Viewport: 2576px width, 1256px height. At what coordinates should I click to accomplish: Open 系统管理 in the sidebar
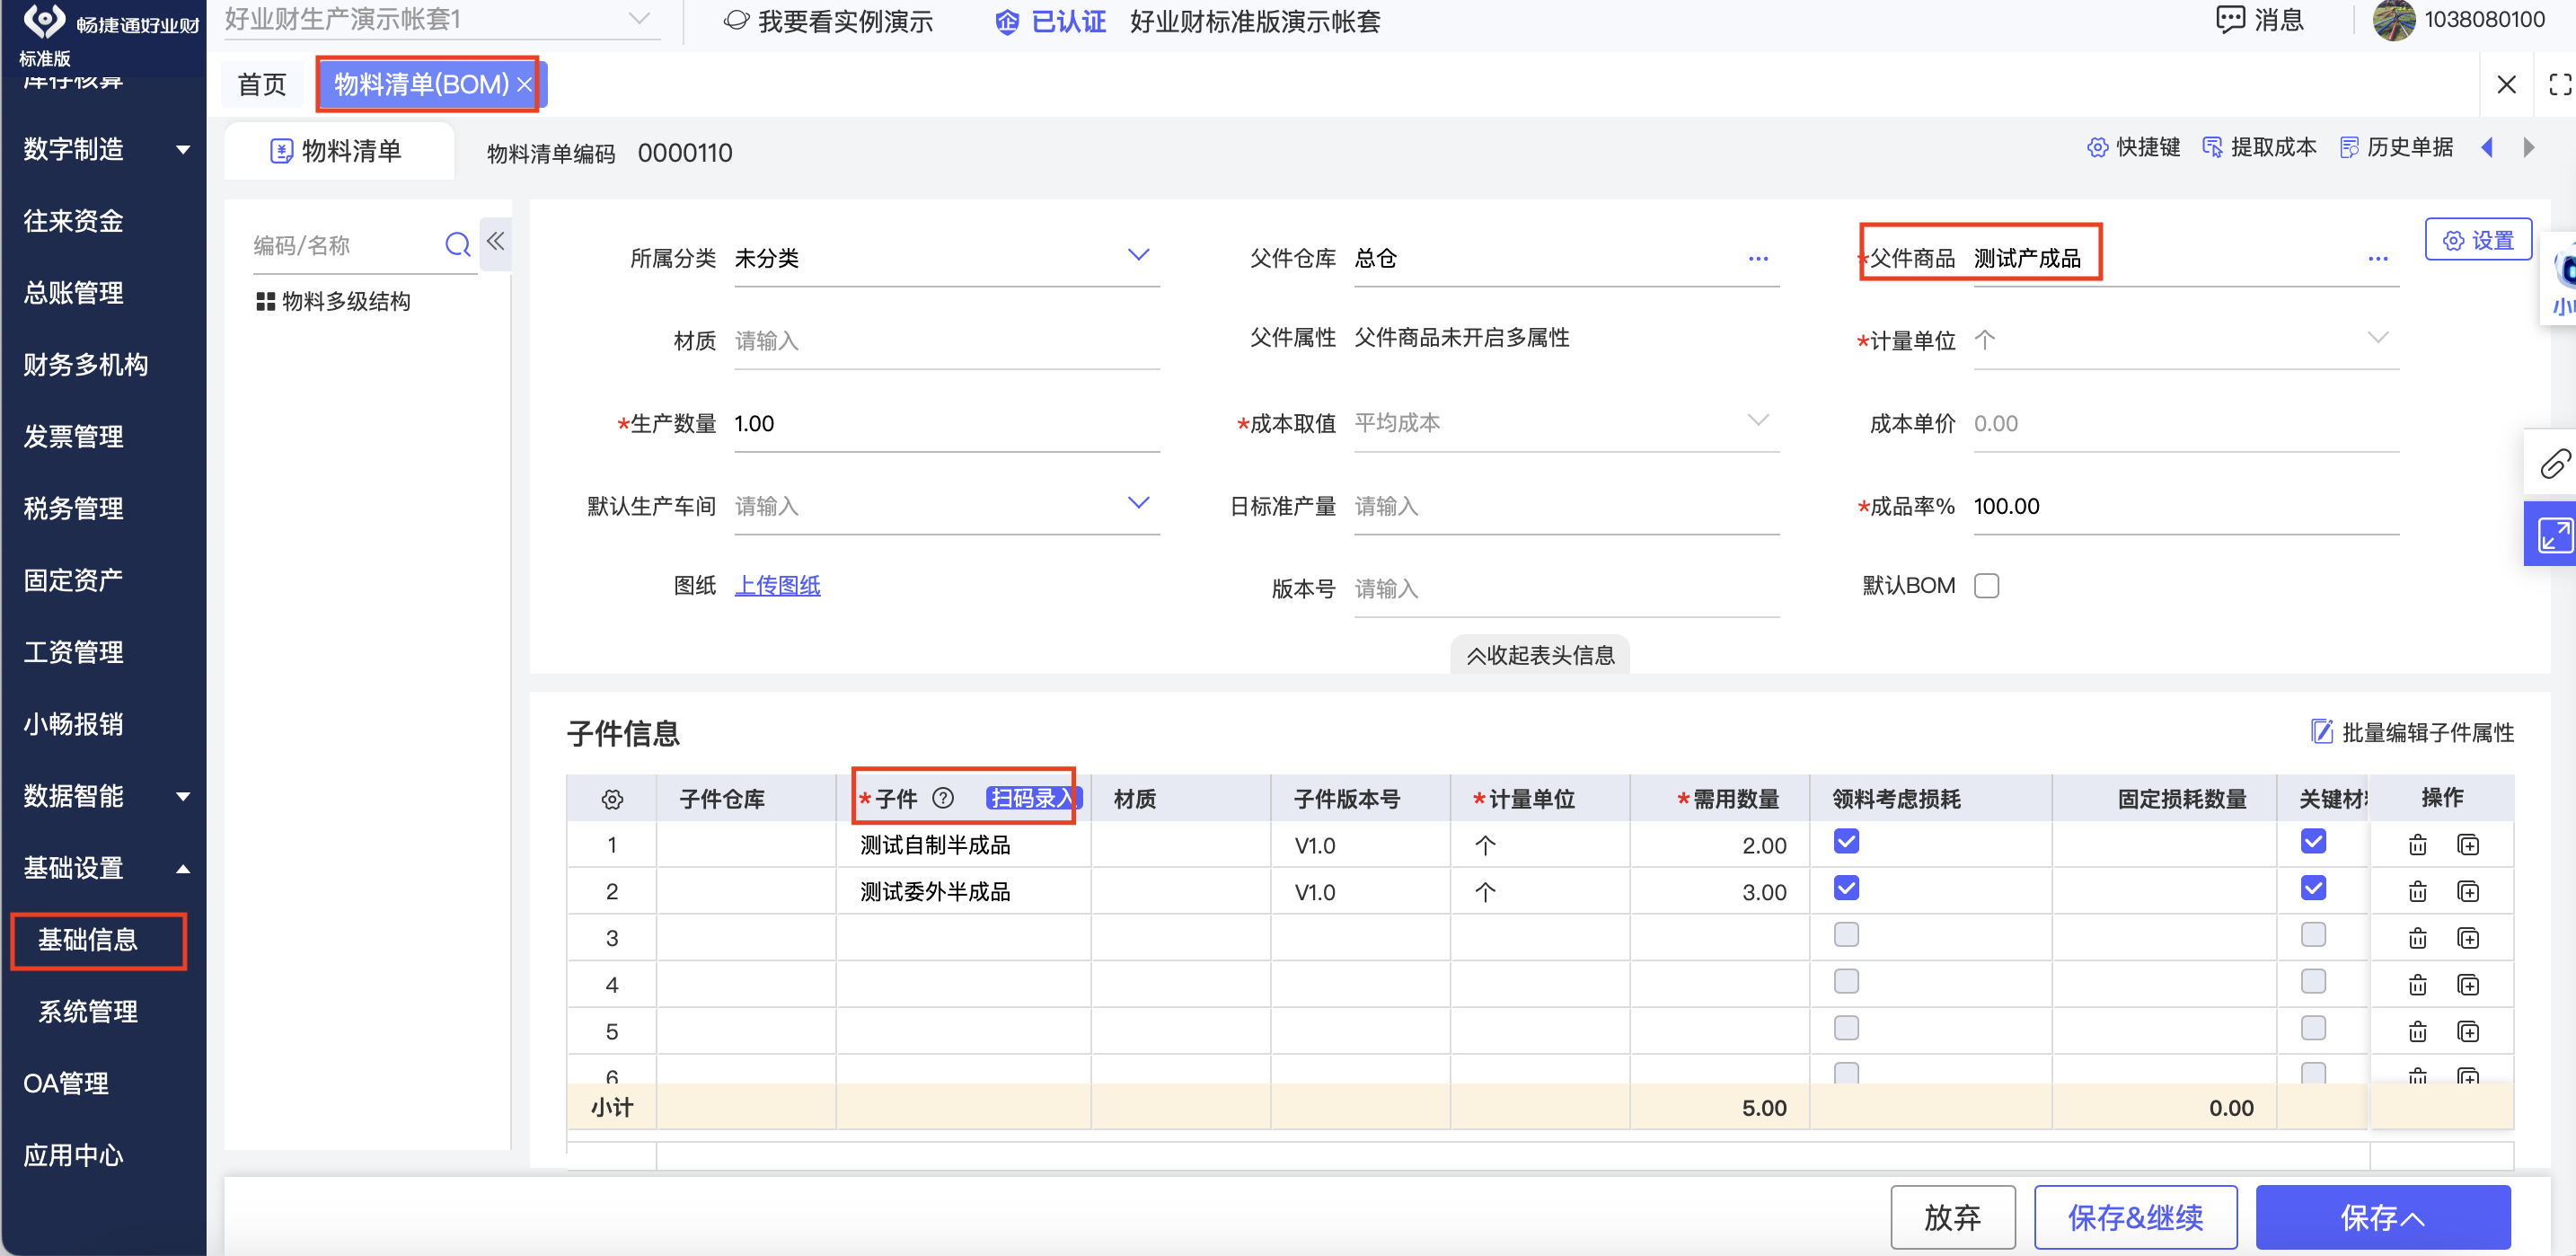(x=88, y=1010)
